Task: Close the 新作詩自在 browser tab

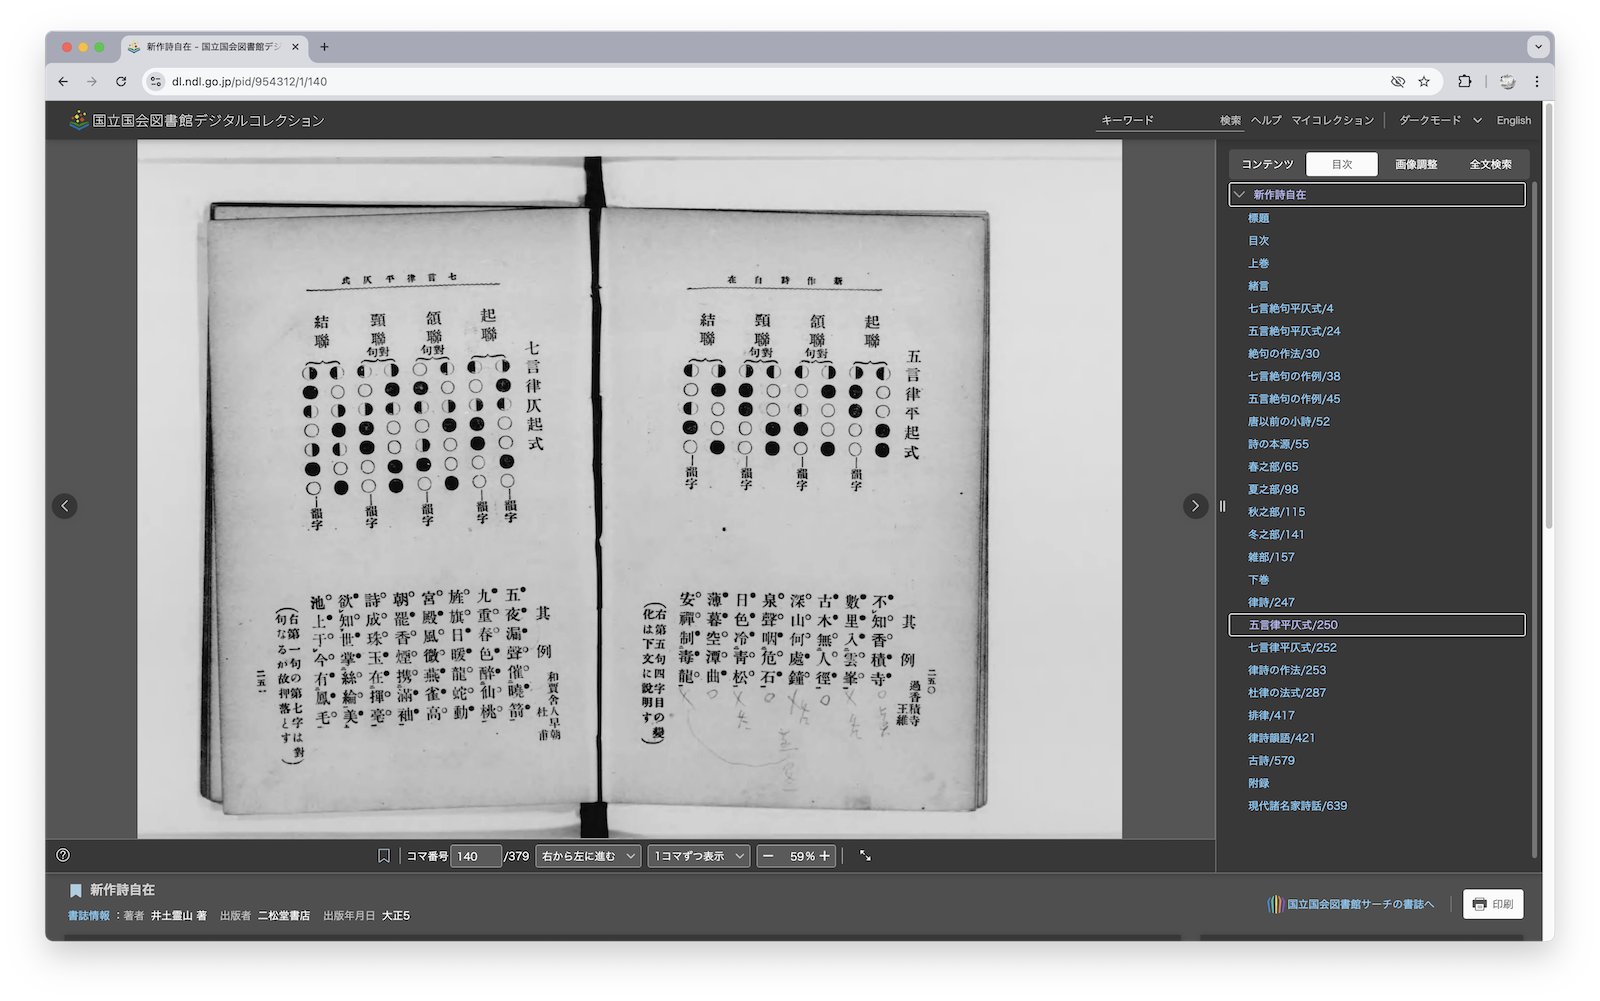Action: pos(295,47)
